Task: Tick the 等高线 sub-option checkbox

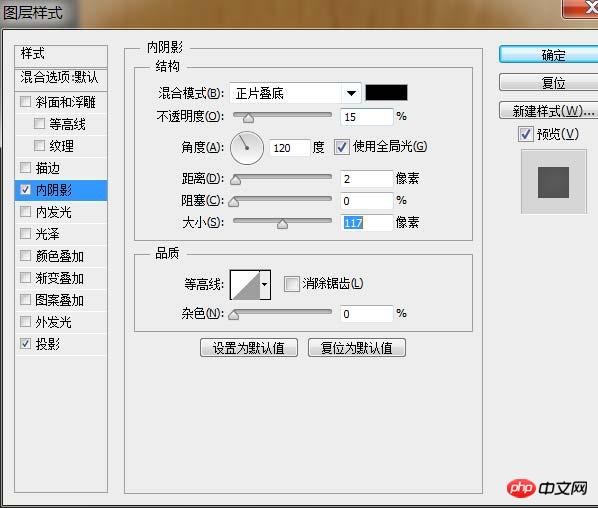Action: [39, 124]
